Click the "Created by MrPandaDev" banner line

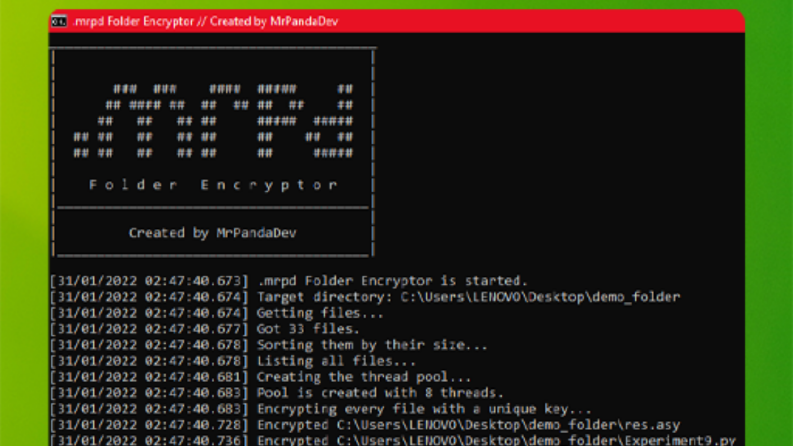212,233
